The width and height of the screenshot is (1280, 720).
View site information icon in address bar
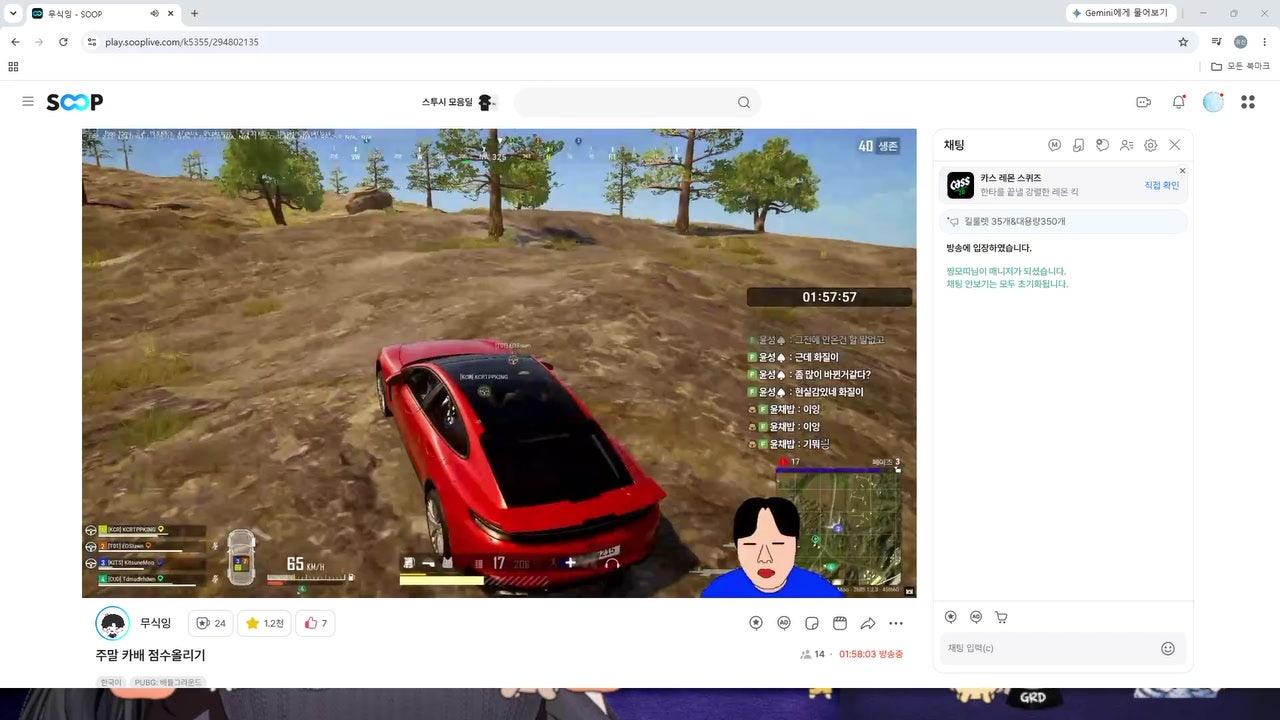pyautogui.click(x=91, y=42)
